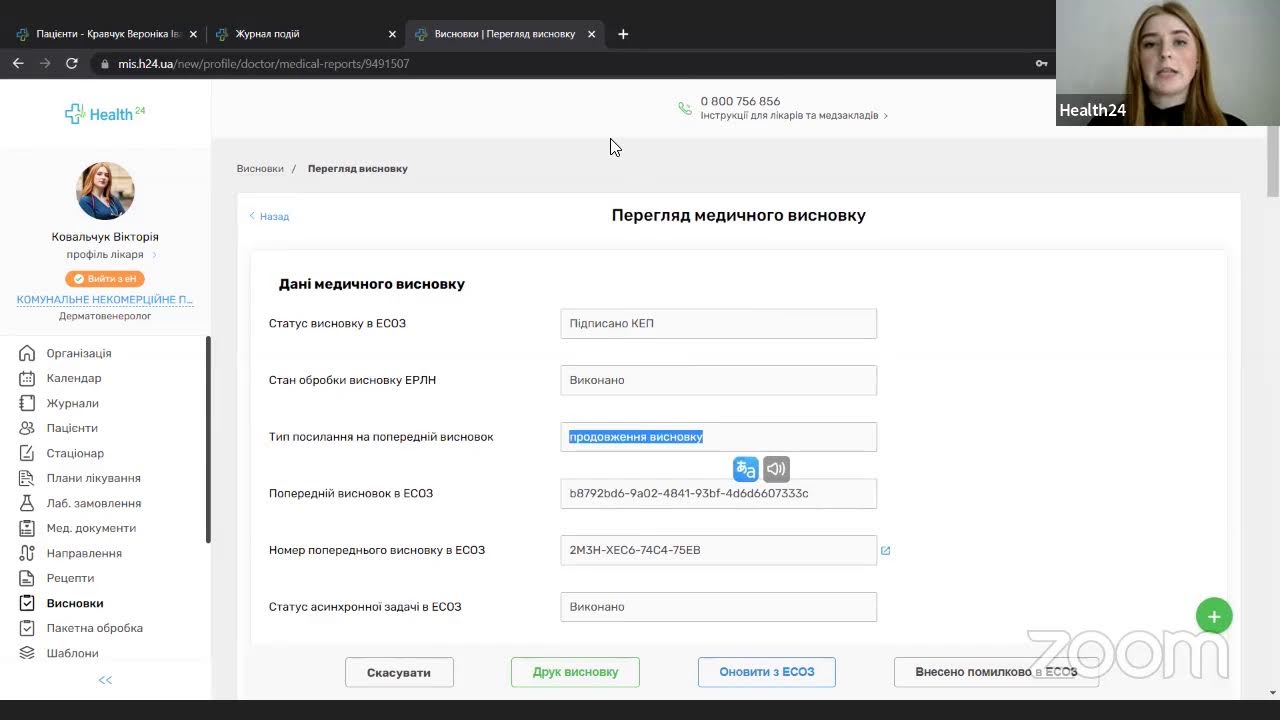The image size is (1280, 720).
Task: Open the Лаб. замовлення flask icon
Action: click(27, 503)
